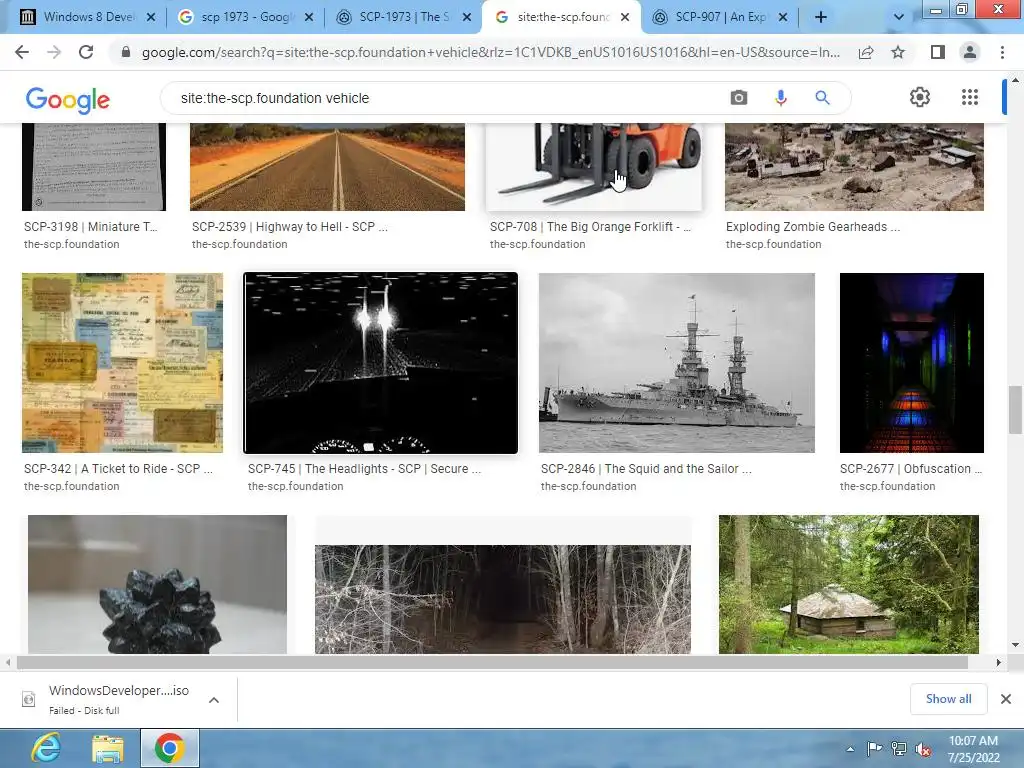Launch Internet Explorer from the taskbar
The width and height of the screenshot is (1024, 768).
pyautogui.click(x=46, y=748)
